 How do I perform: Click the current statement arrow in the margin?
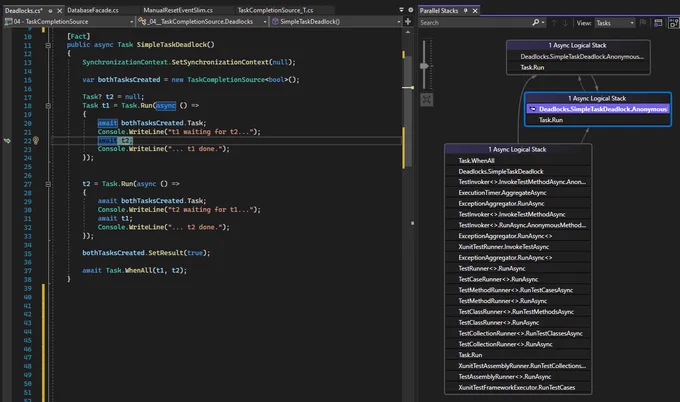click(7, 141)
